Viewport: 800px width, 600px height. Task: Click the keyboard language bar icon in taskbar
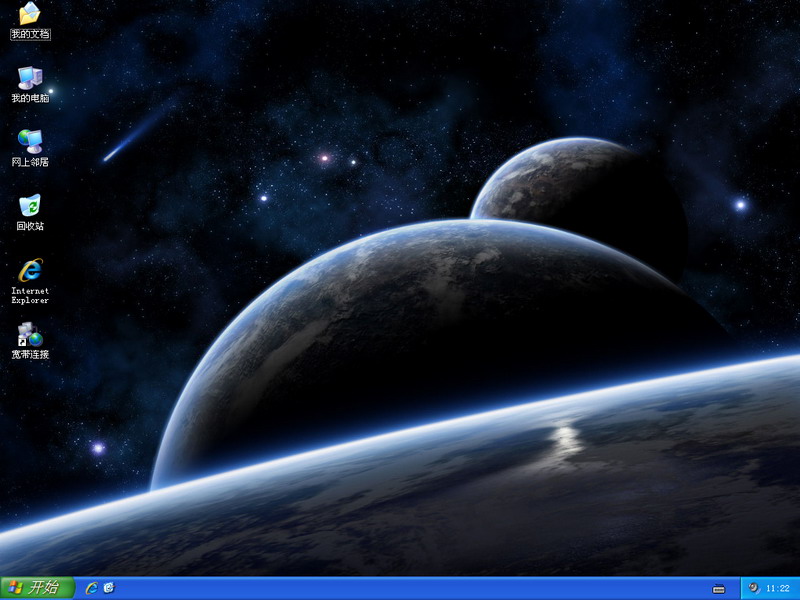coord(718,589)
